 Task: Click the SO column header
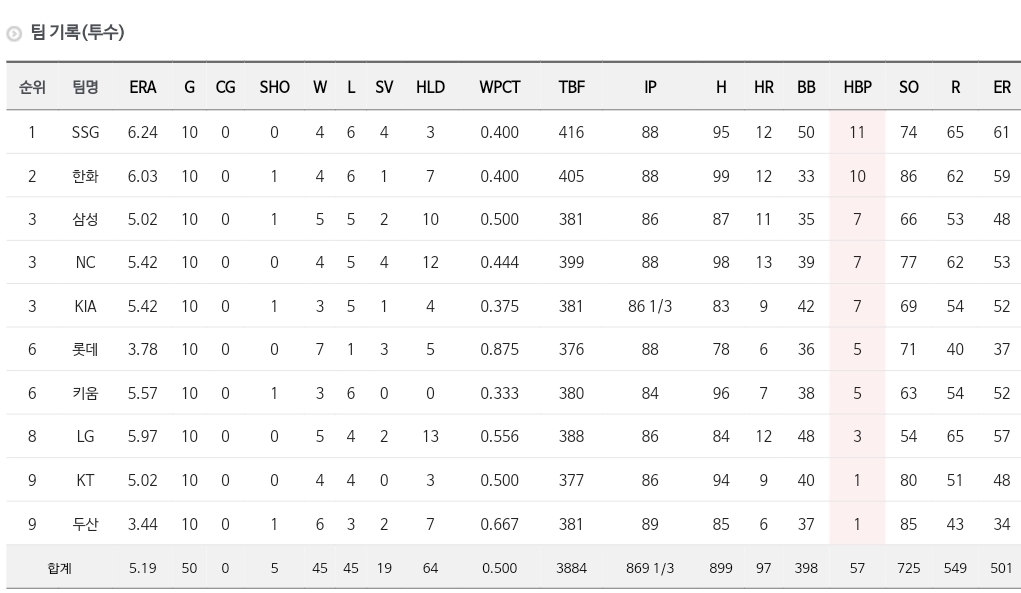click(x=908, y=87)
